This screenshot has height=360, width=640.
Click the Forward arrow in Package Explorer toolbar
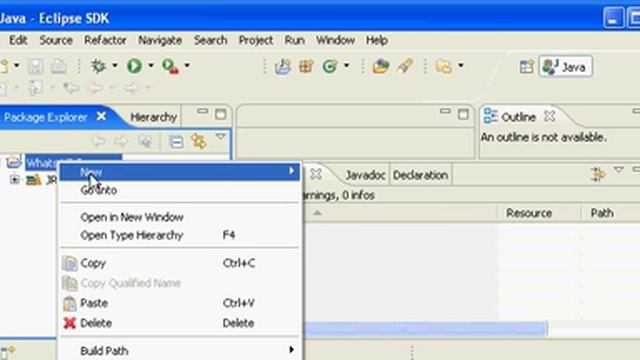coord(121,142)
